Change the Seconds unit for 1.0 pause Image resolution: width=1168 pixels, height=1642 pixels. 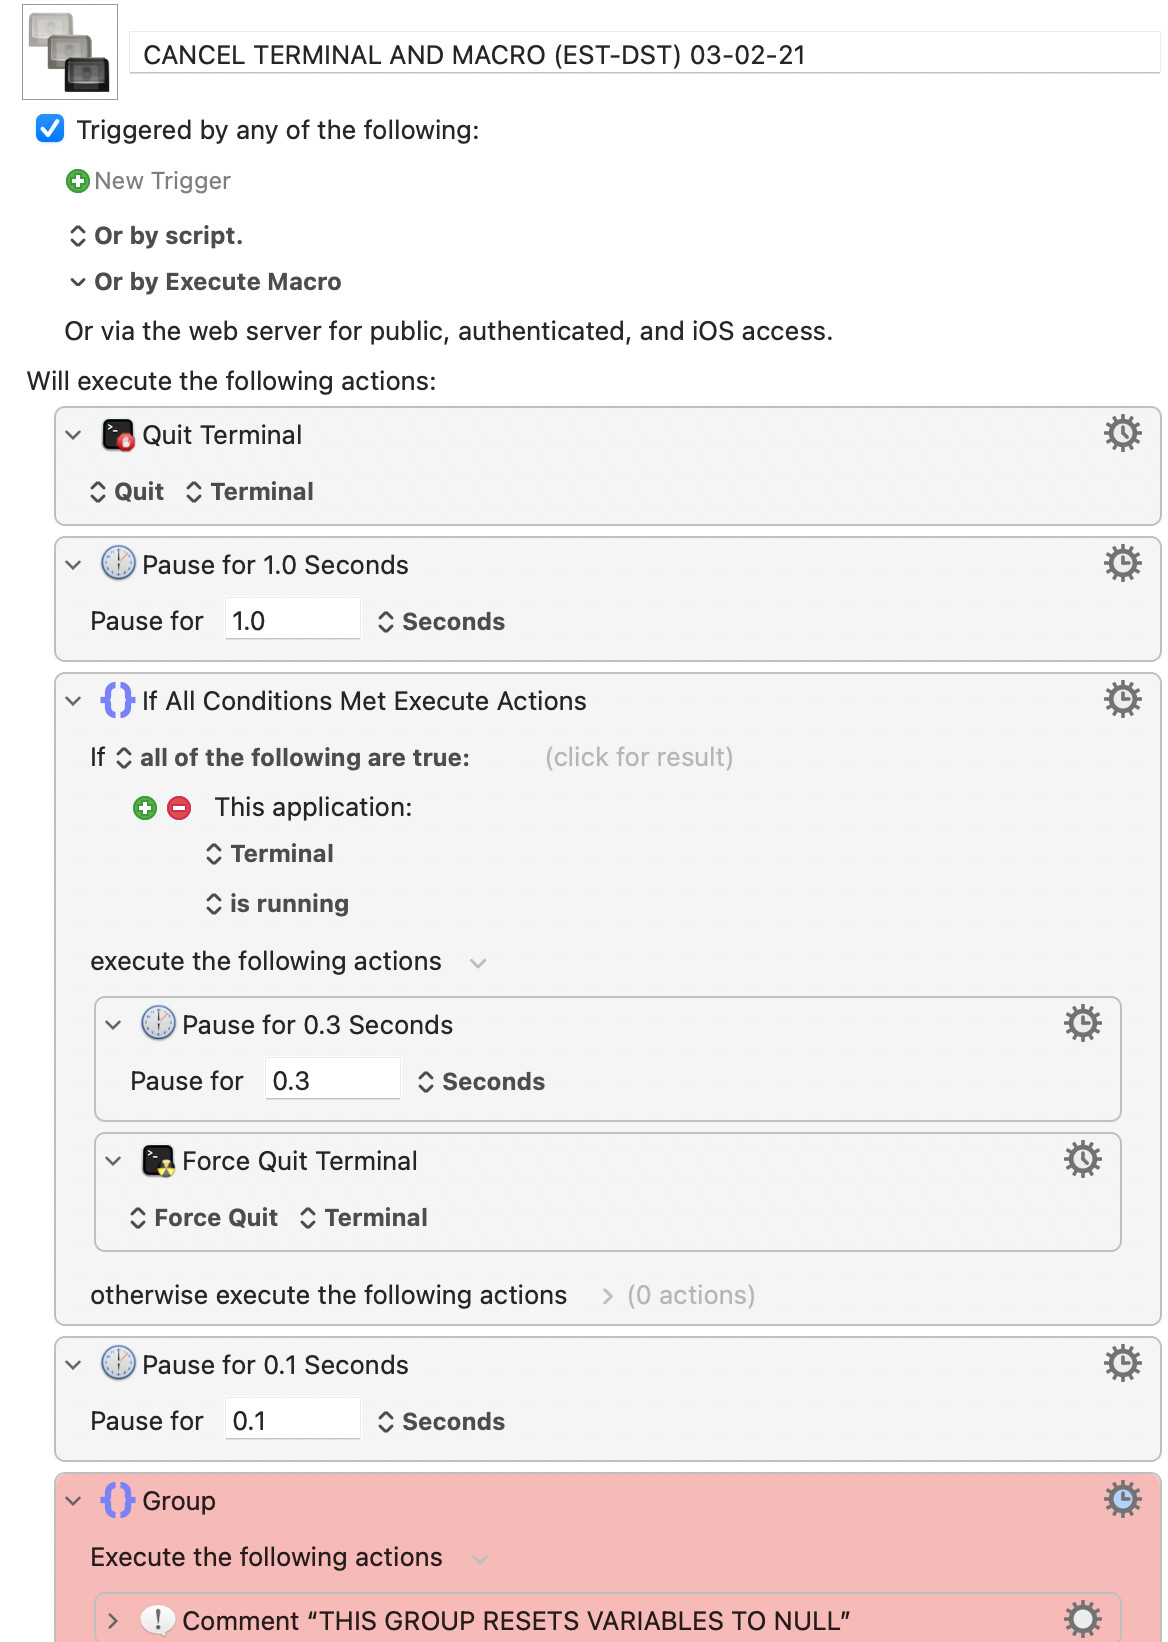pyautogui.click(x=442, y=622)
